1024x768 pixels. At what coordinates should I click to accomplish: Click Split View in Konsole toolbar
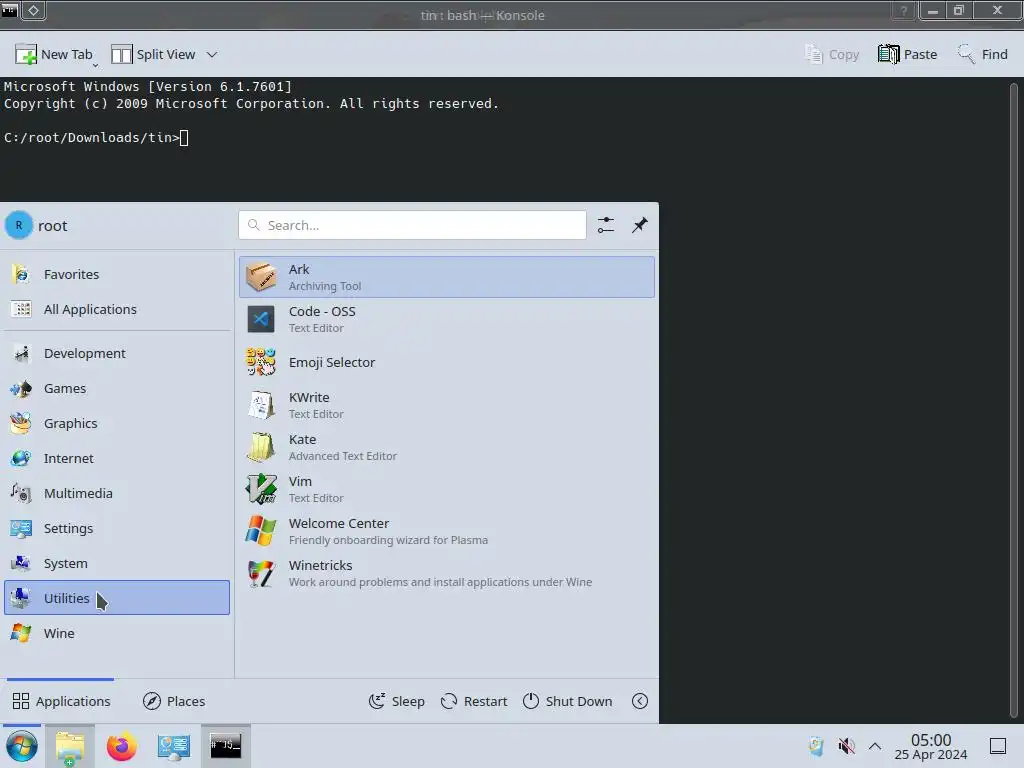point(153,54)
